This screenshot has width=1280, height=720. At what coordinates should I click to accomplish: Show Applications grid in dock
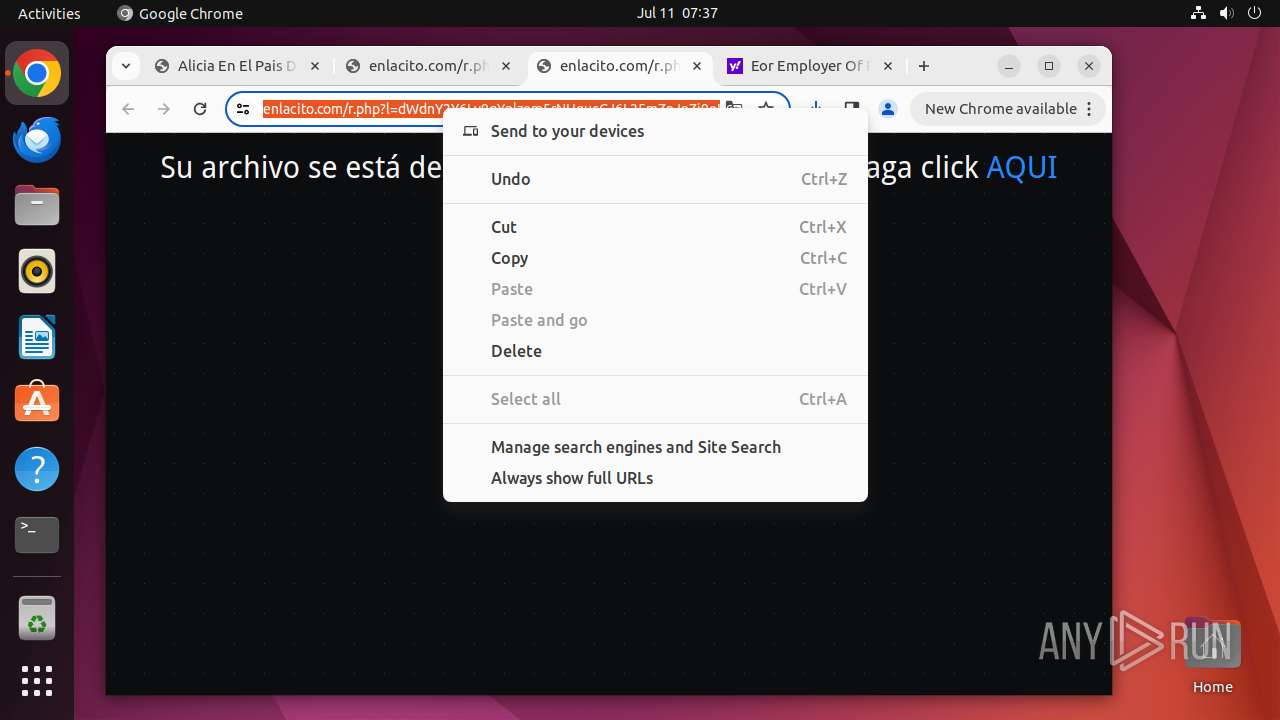[37, 681]
